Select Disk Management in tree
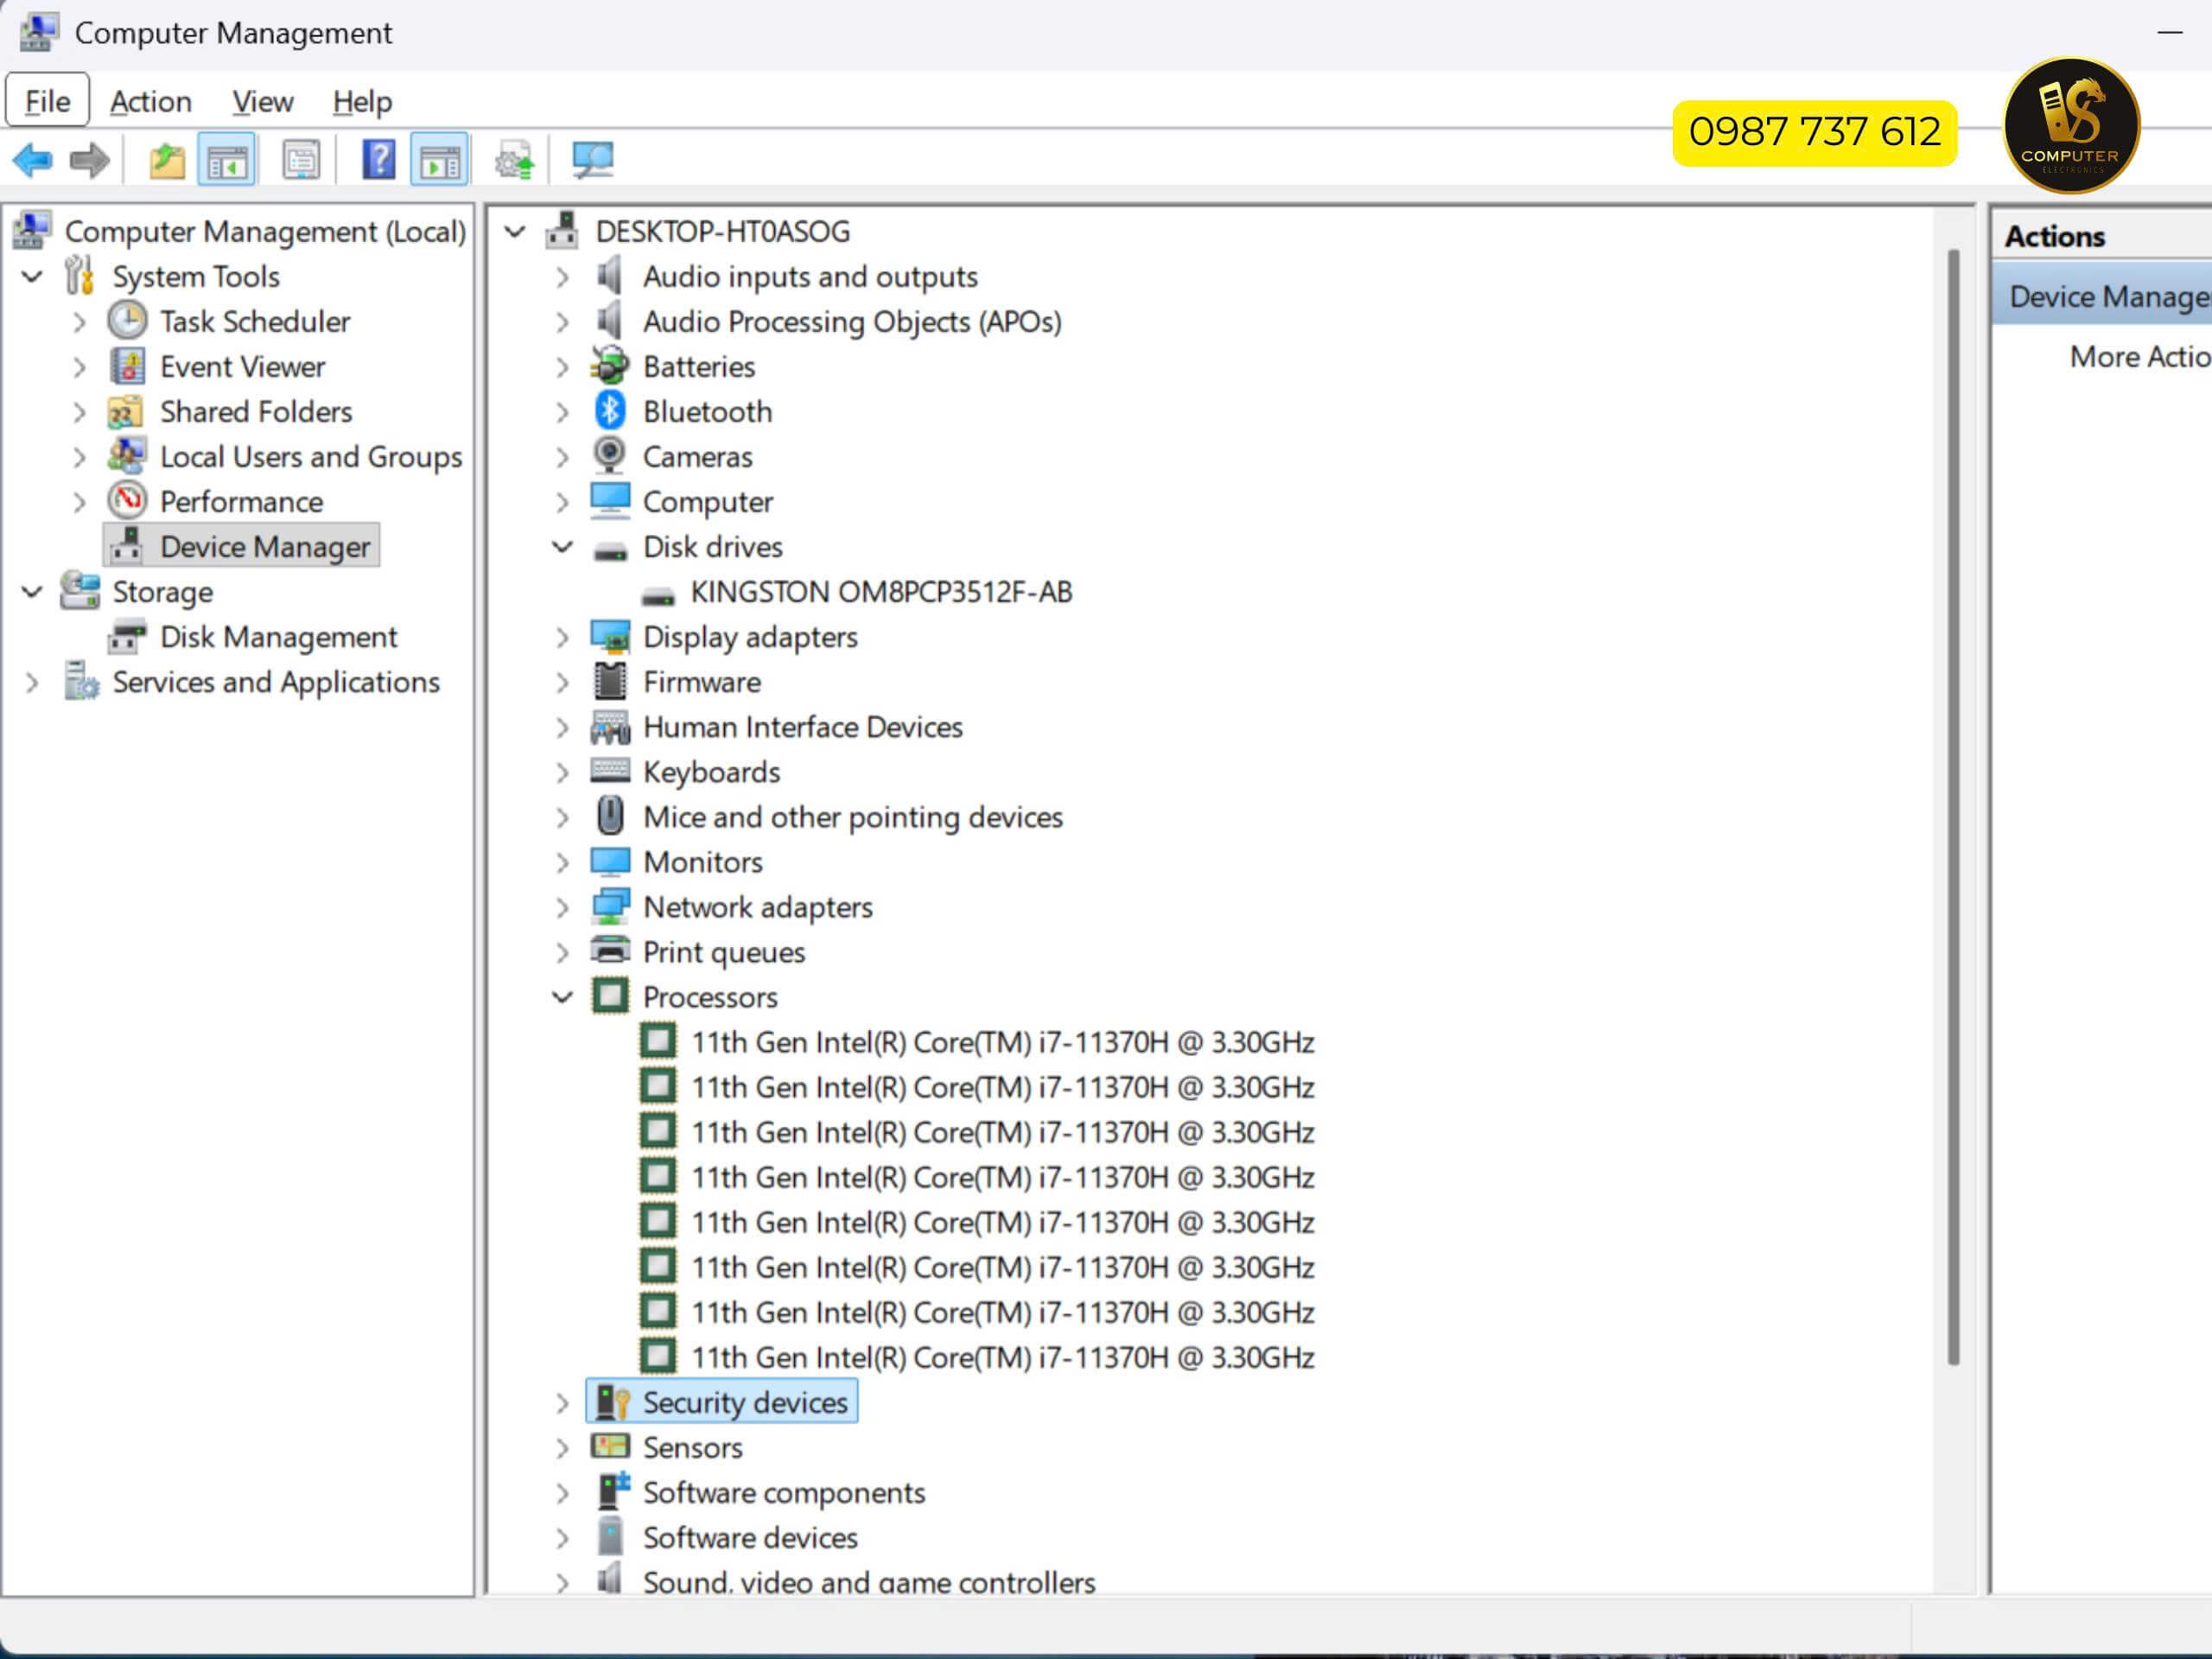Image resolution: width=2212 pixels, height=1659 pixels. pos(279,637)
